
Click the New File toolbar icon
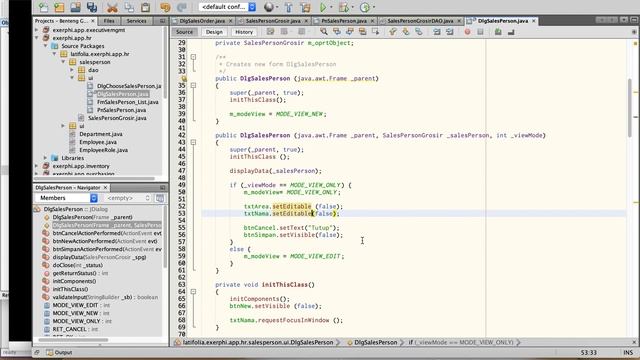click(43, 7)
